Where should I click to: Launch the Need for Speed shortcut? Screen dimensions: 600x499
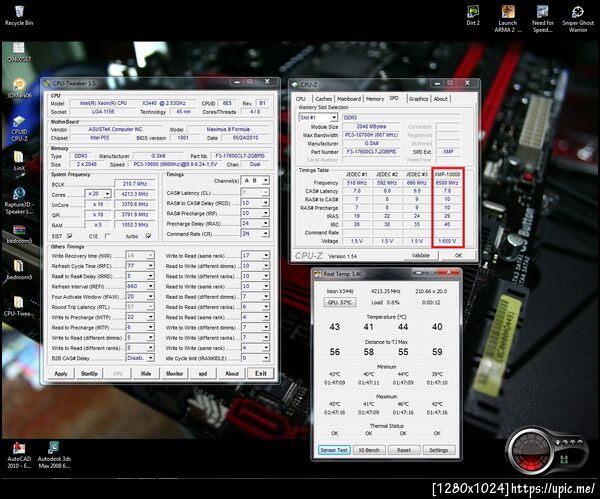click(x=543, y=18)
